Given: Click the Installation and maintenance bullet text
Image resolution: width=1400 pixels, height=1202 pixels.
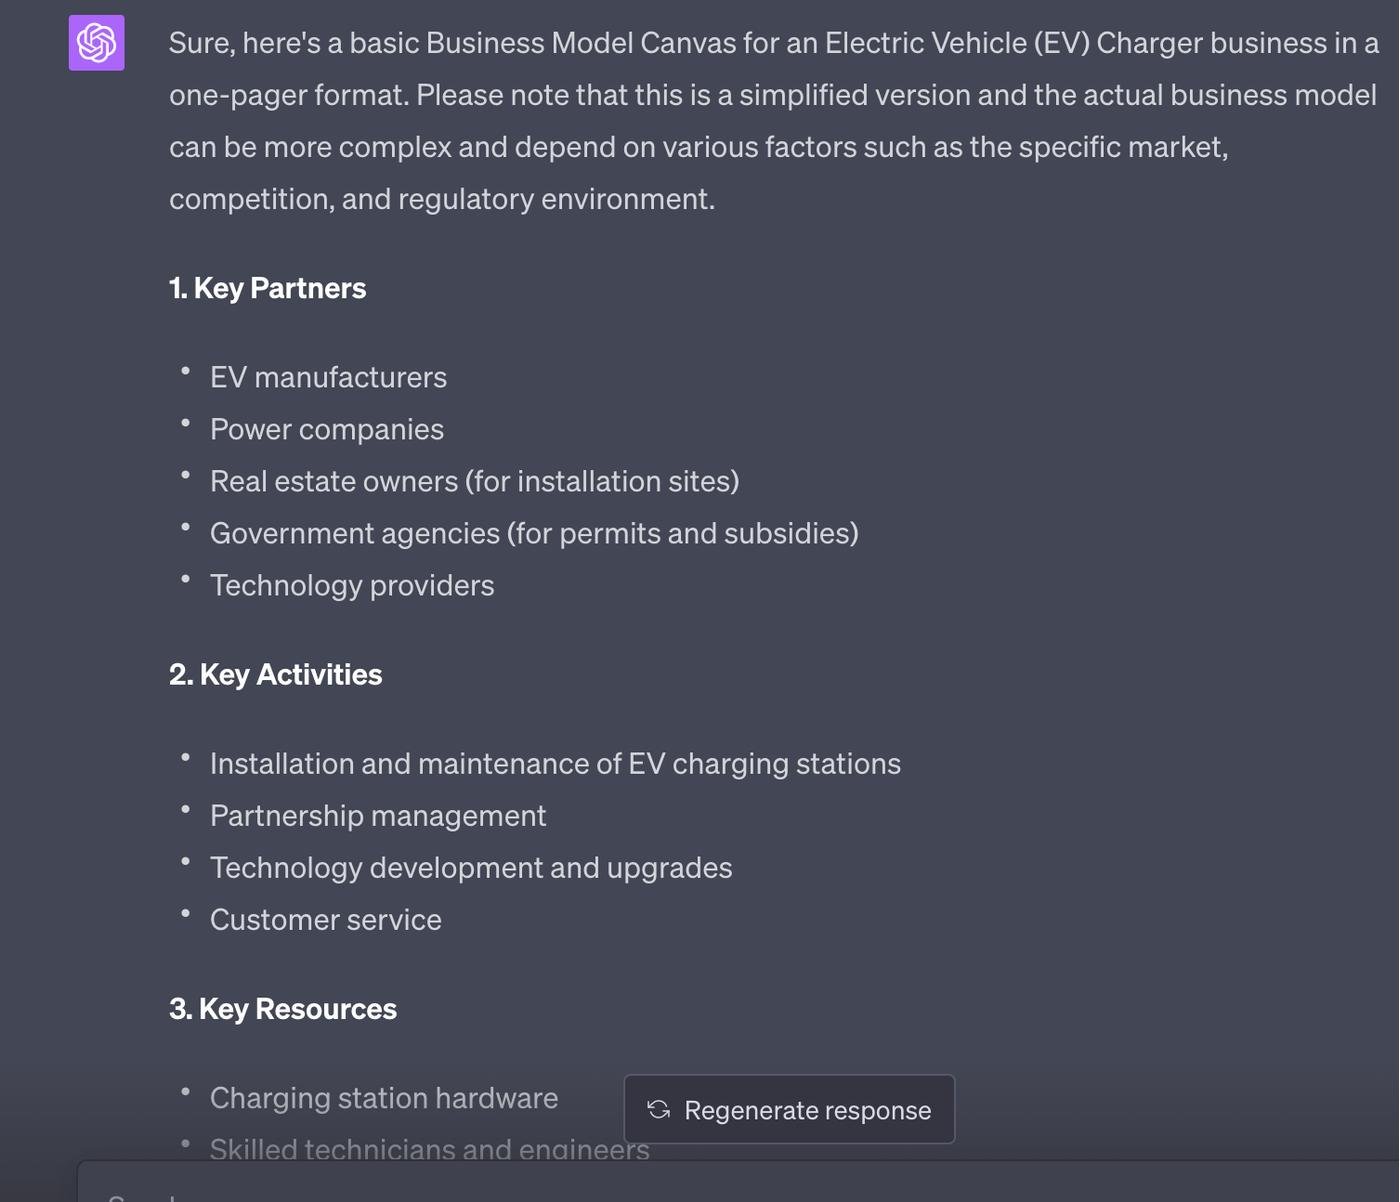Looking at the screenshot, I should click(x=554, y=763).
